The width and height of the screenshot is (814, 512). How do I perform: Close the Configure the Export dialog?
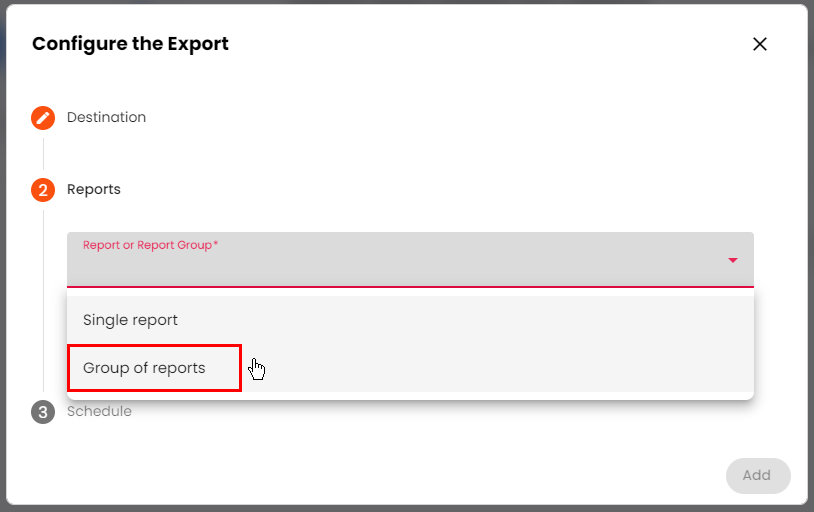pos(760,44)
